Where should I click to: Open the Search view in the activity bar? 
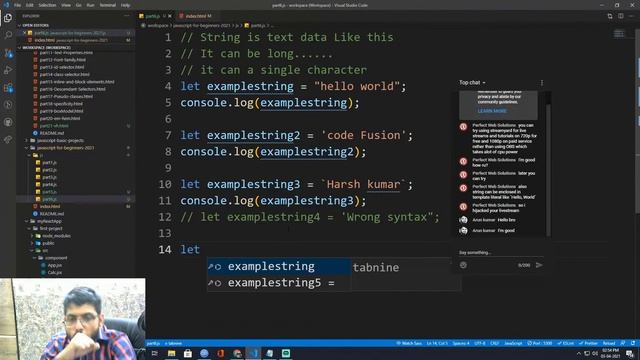click(x=8, y=35)
